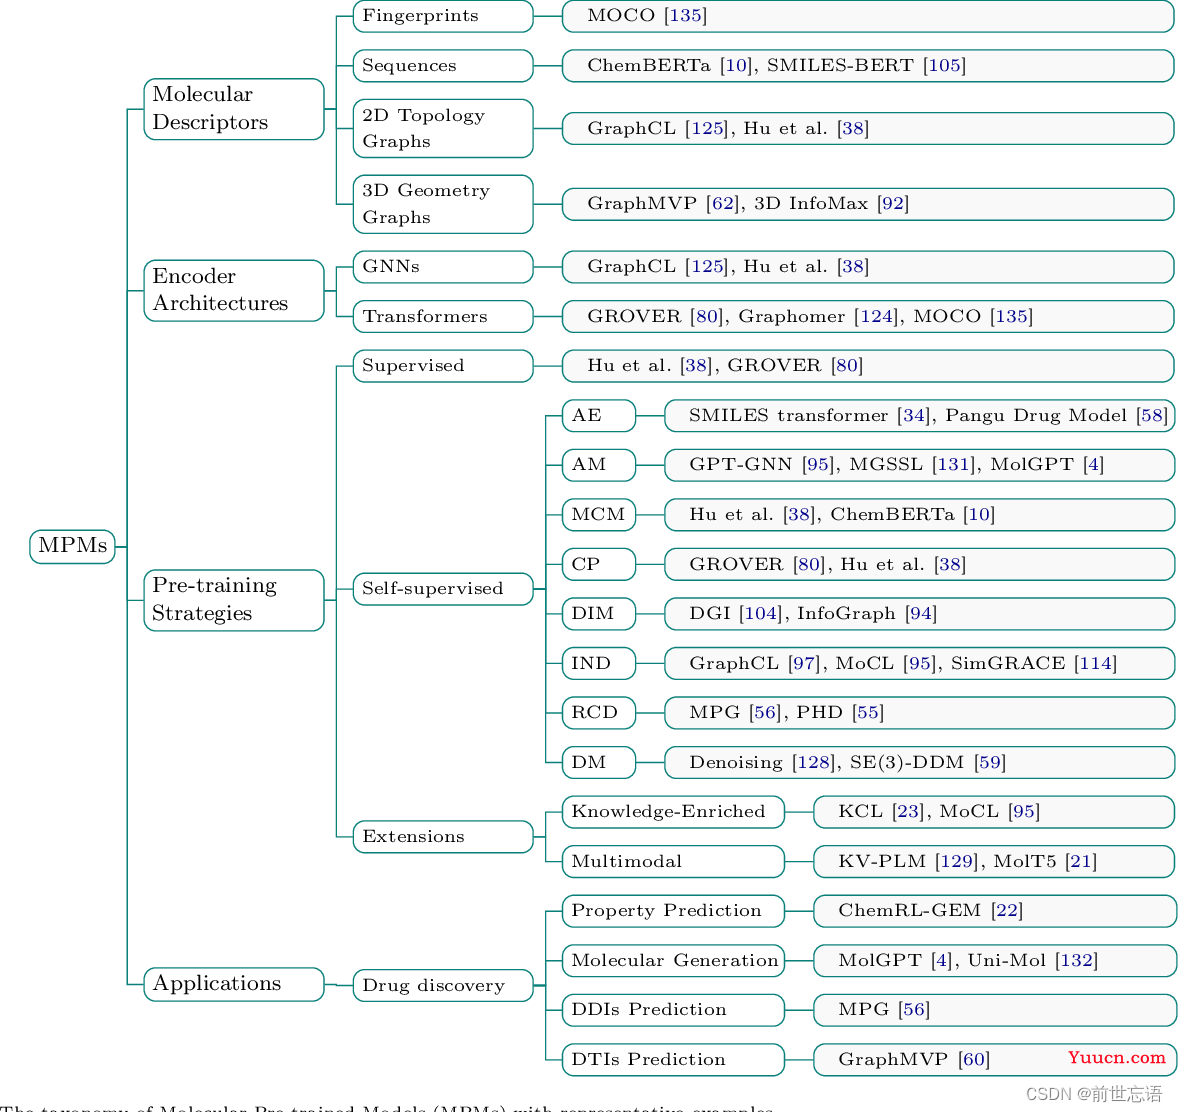This screenshot has width=1178, height=1112.
Task: Open citation [59] after SE(3)-DDM
Action: (x=990, y=763)
